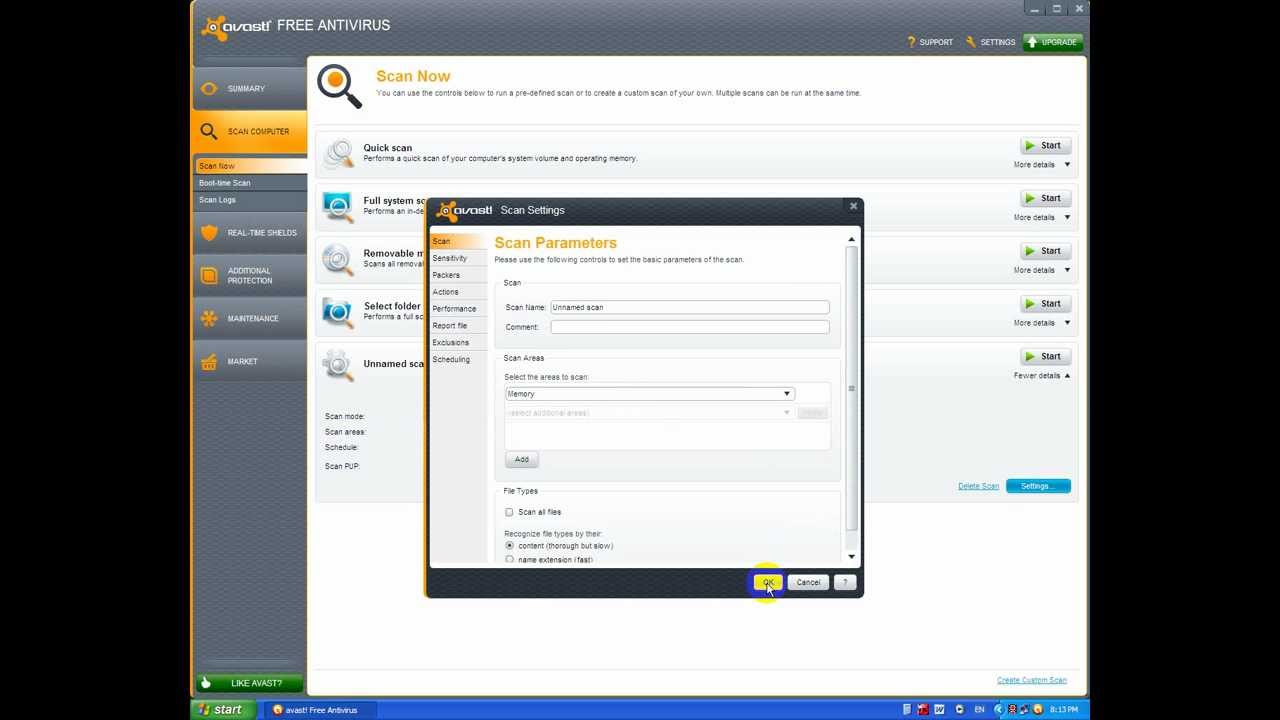Click the Add scan area button

pos(522,460)
